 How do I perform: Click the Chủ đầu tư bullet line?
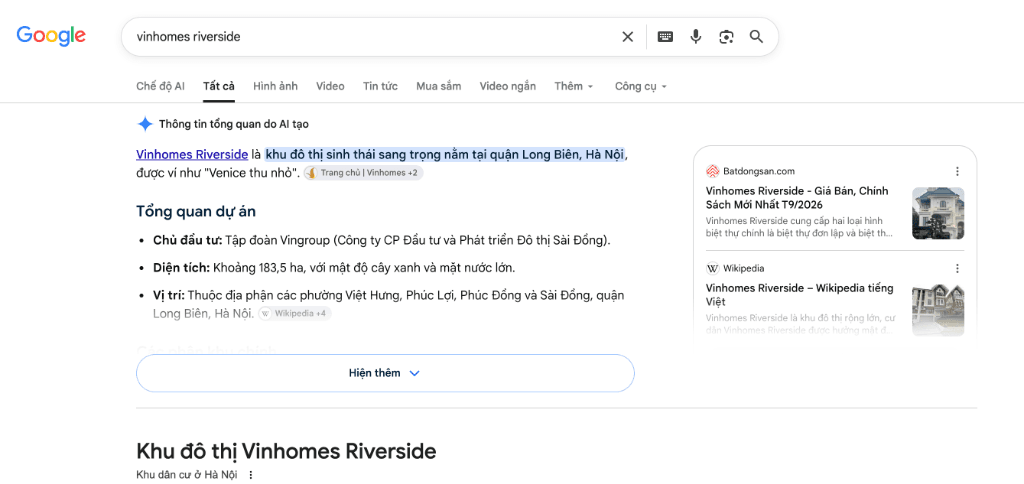click(x=381, y=240)
